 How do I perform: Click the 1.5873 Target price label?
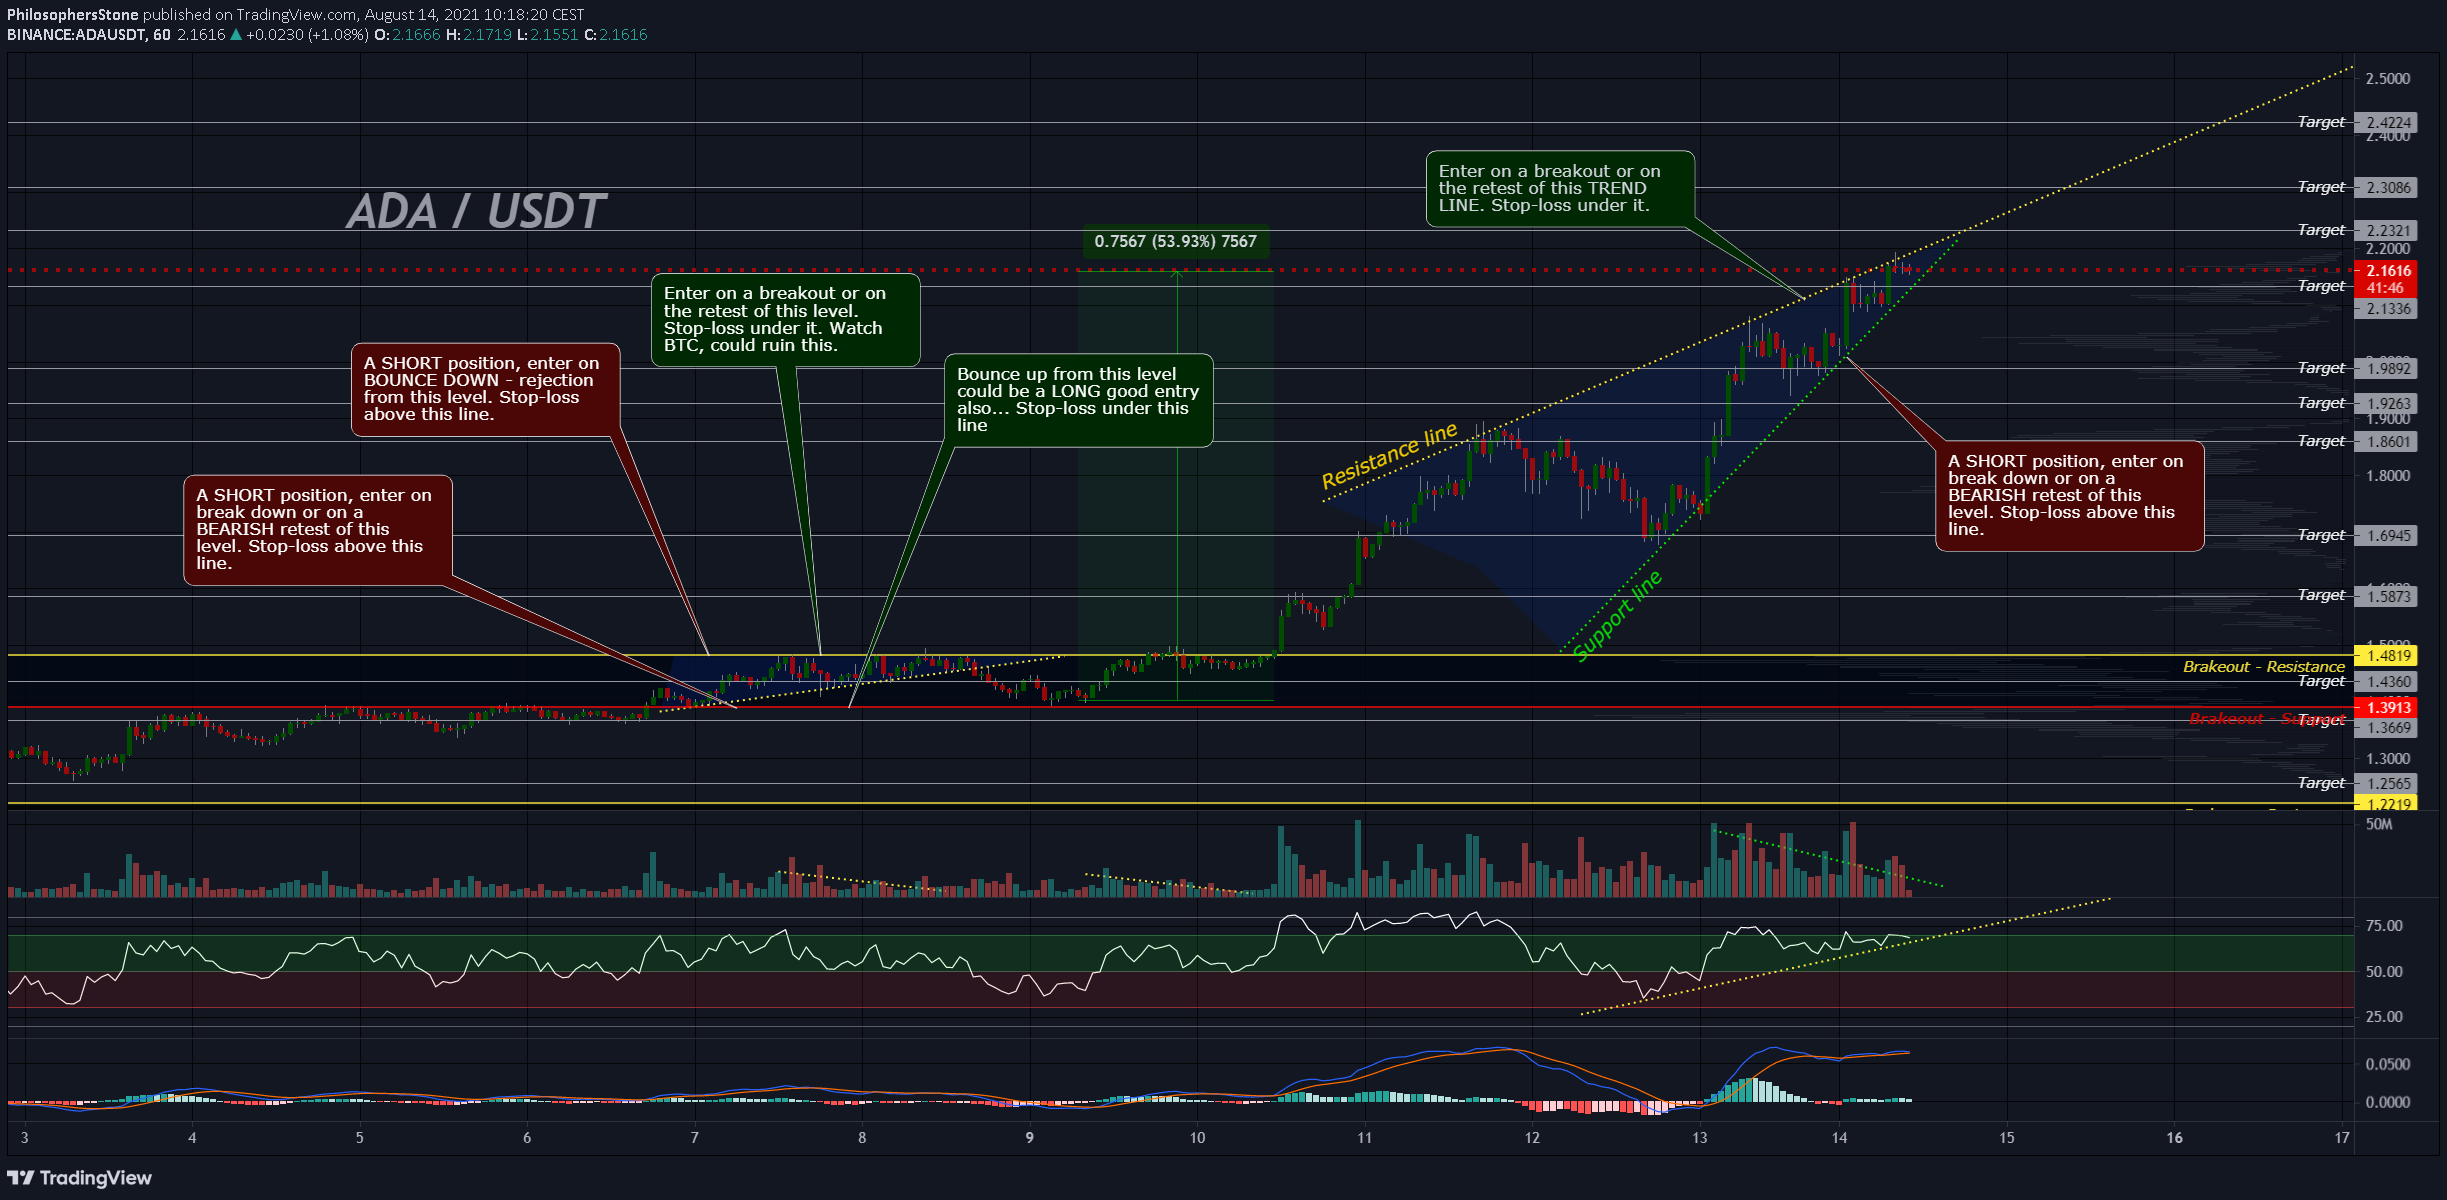click(2386, 597)
